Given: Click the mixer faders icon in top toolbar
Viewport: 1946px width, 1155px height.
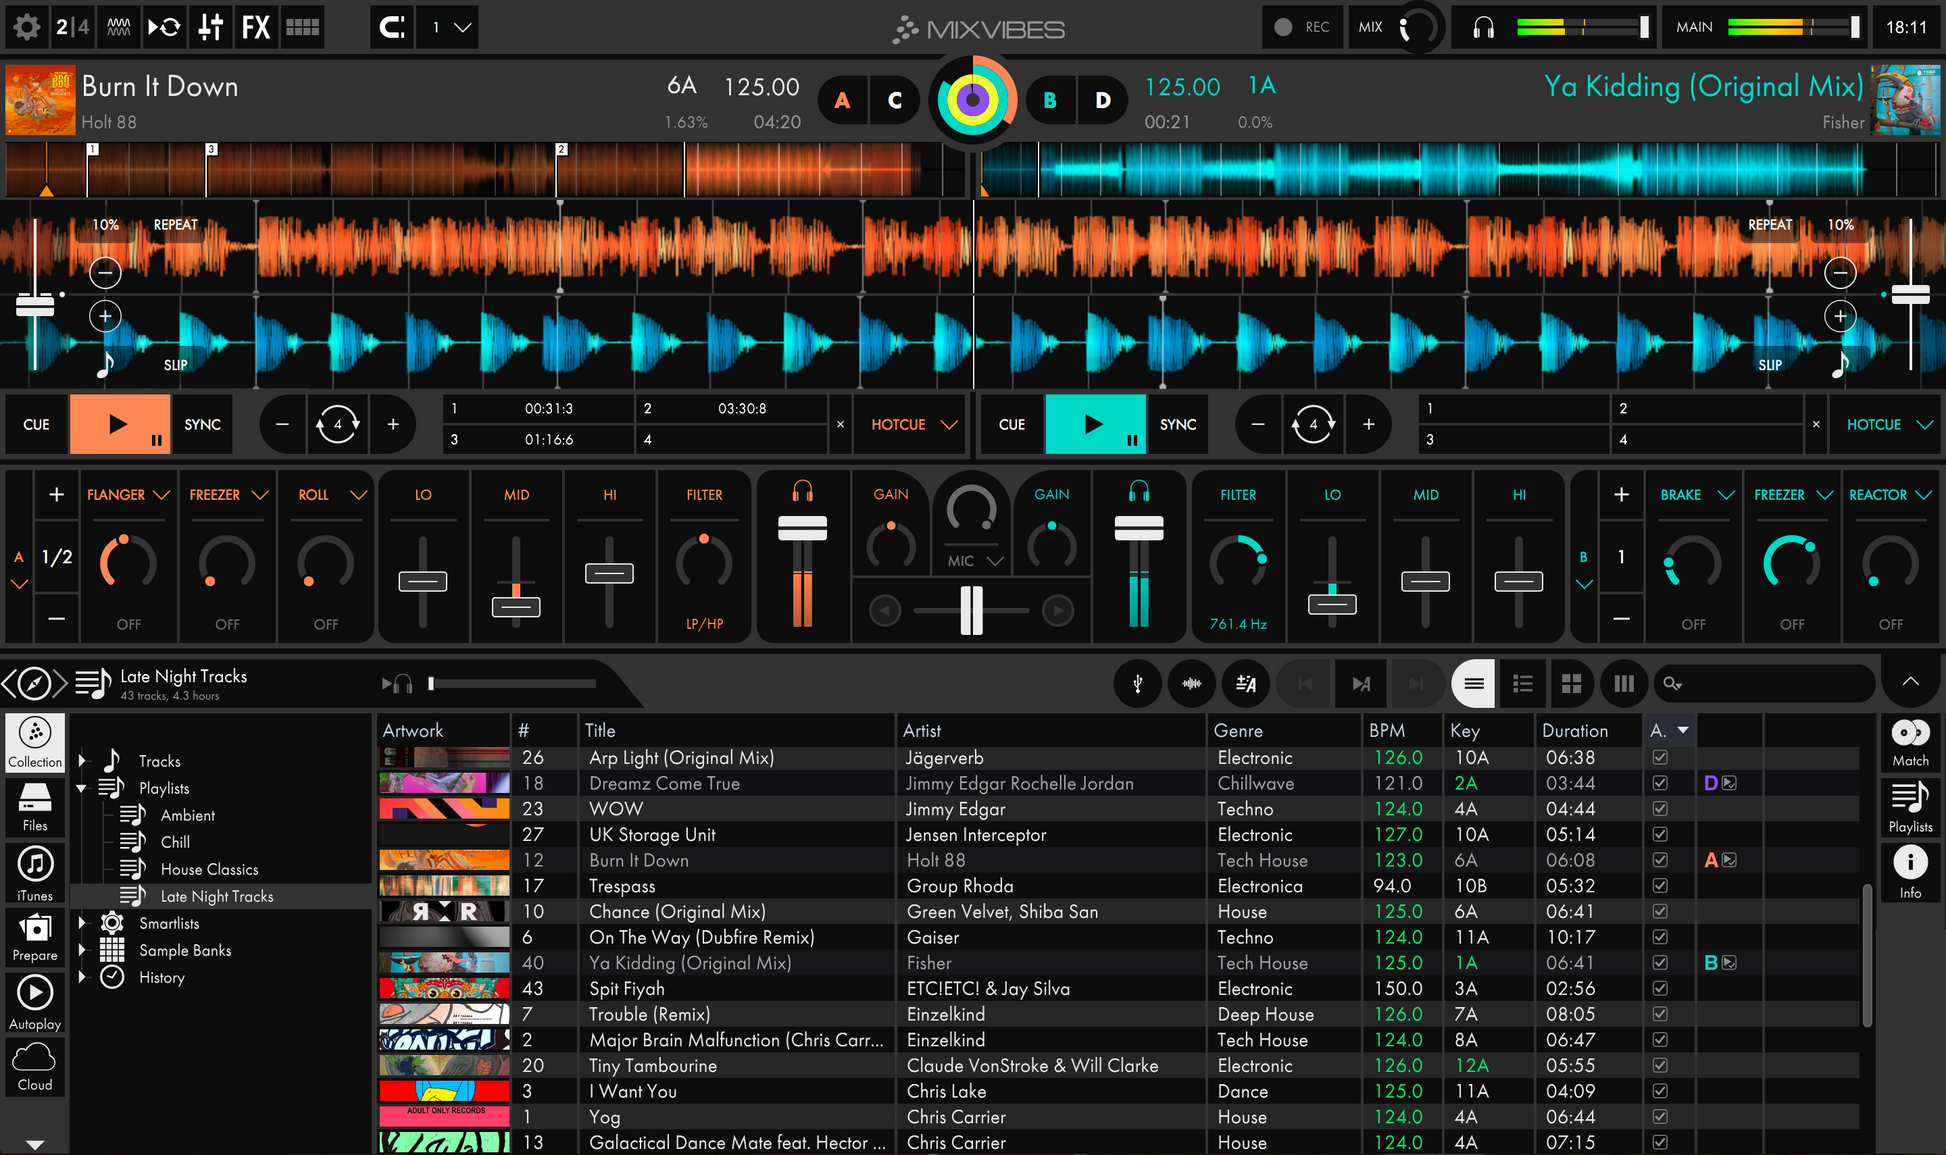Looking at the screenshot, I should pos(210,27).
